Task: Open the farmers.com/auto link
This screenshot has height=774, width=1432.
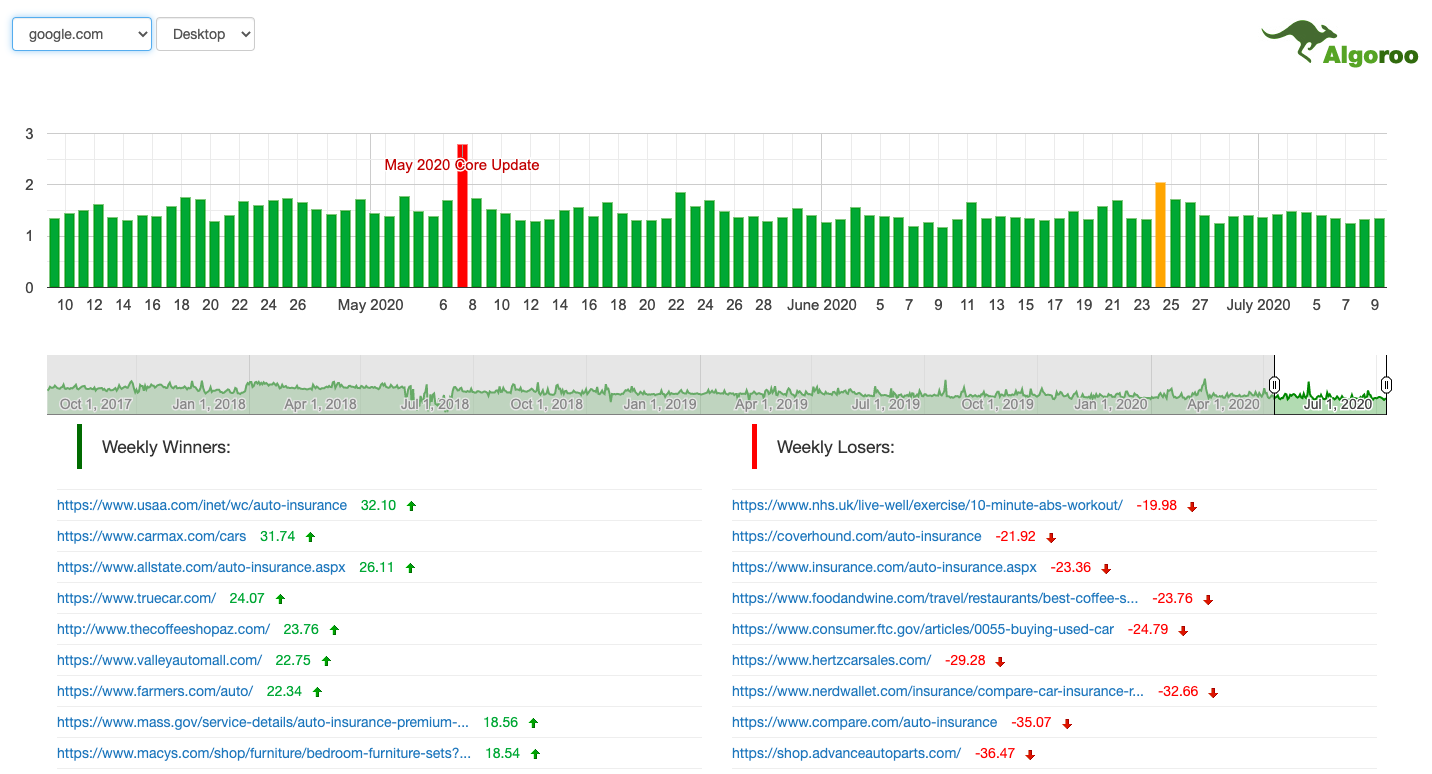Action: (x=155, y=691)
